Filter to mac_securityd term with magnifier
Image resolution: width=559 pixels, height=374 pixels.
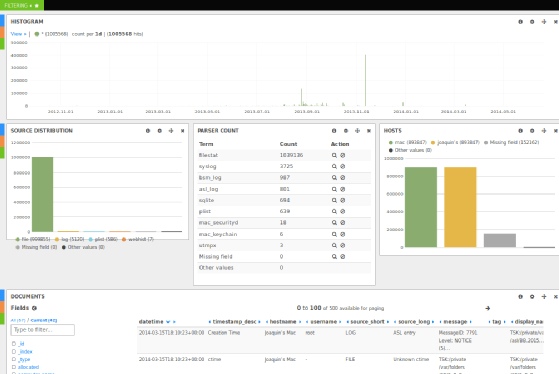334,222
